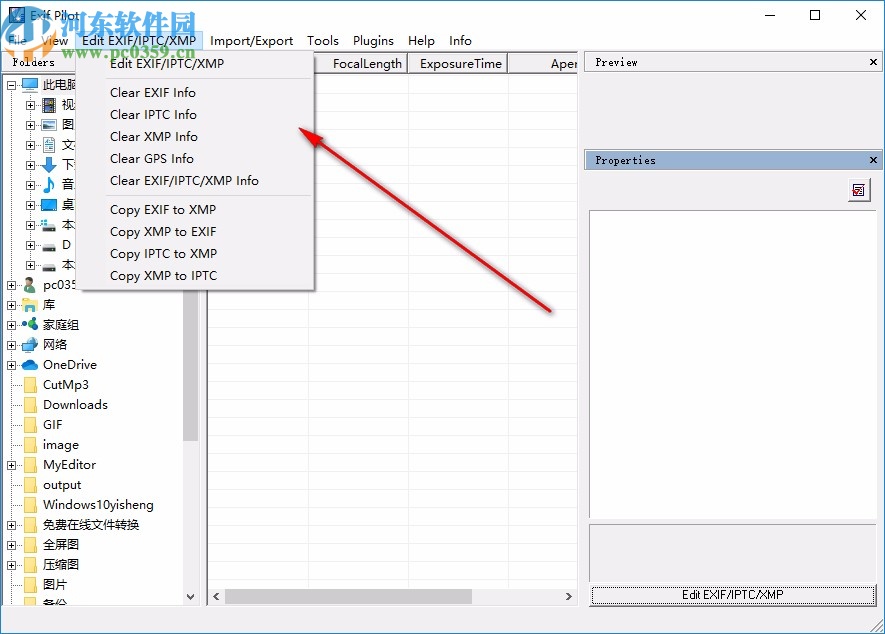Click the Edit EXIF/IPTC/XMP button at bottom right
The image size is (885, 634).
(x=731, y=595)
